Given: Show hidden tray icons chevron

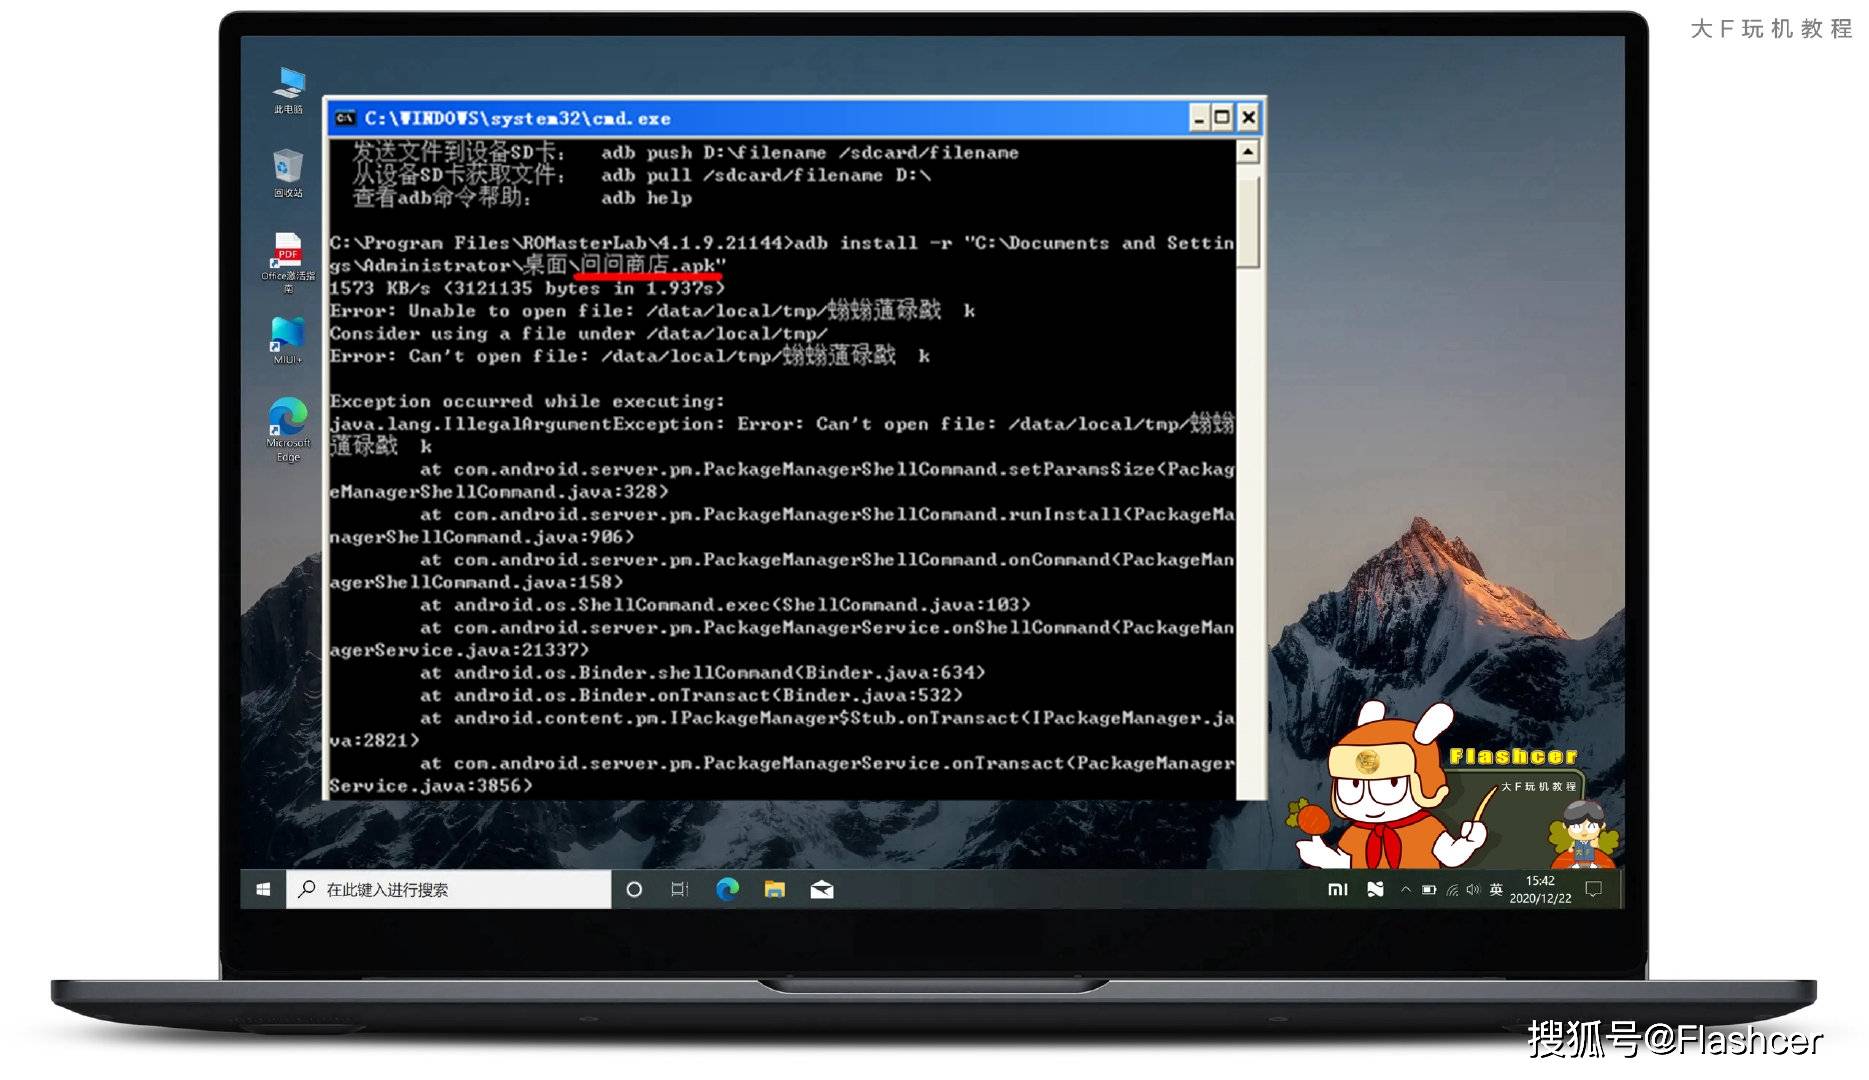Looking at the screenshot, I should point(1406,889).
